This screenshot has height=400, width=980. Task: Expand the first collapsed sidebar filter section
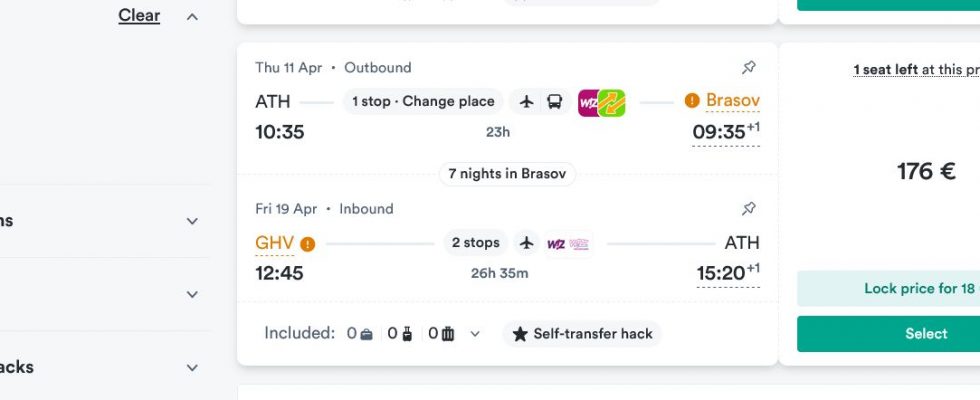click(x=192, y=221)
